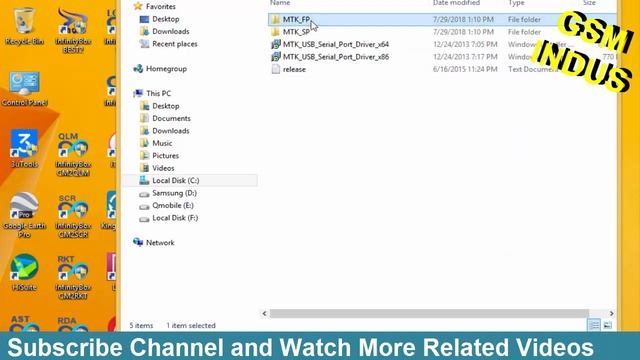Launch InfinityBox CM2QLM shortcut
This screenshot has width=640, height=360.
[73, 154]
